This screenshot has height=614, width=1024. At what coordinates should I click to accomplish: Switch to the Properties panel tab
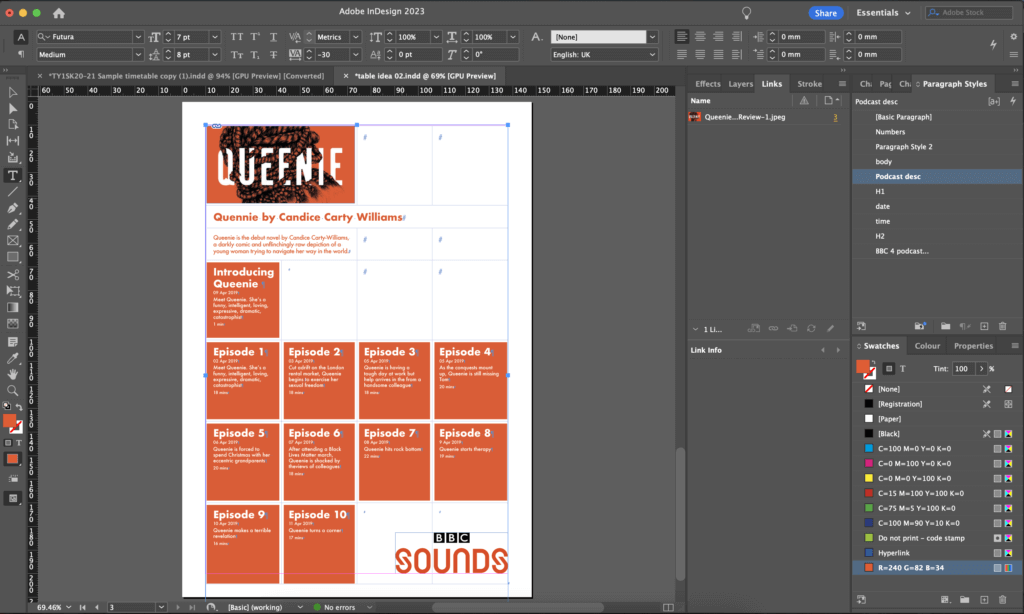973,346
